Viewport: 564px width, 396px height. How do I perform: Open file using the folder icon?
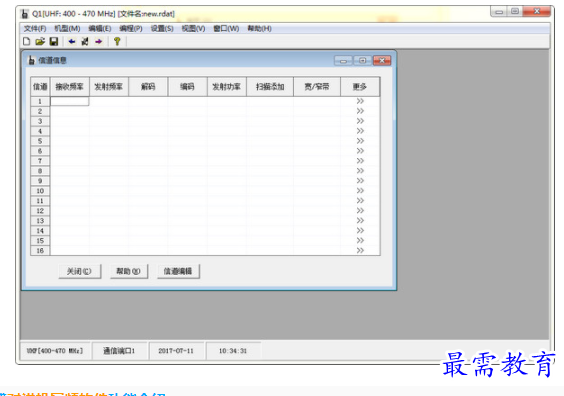tap(40, 42)
